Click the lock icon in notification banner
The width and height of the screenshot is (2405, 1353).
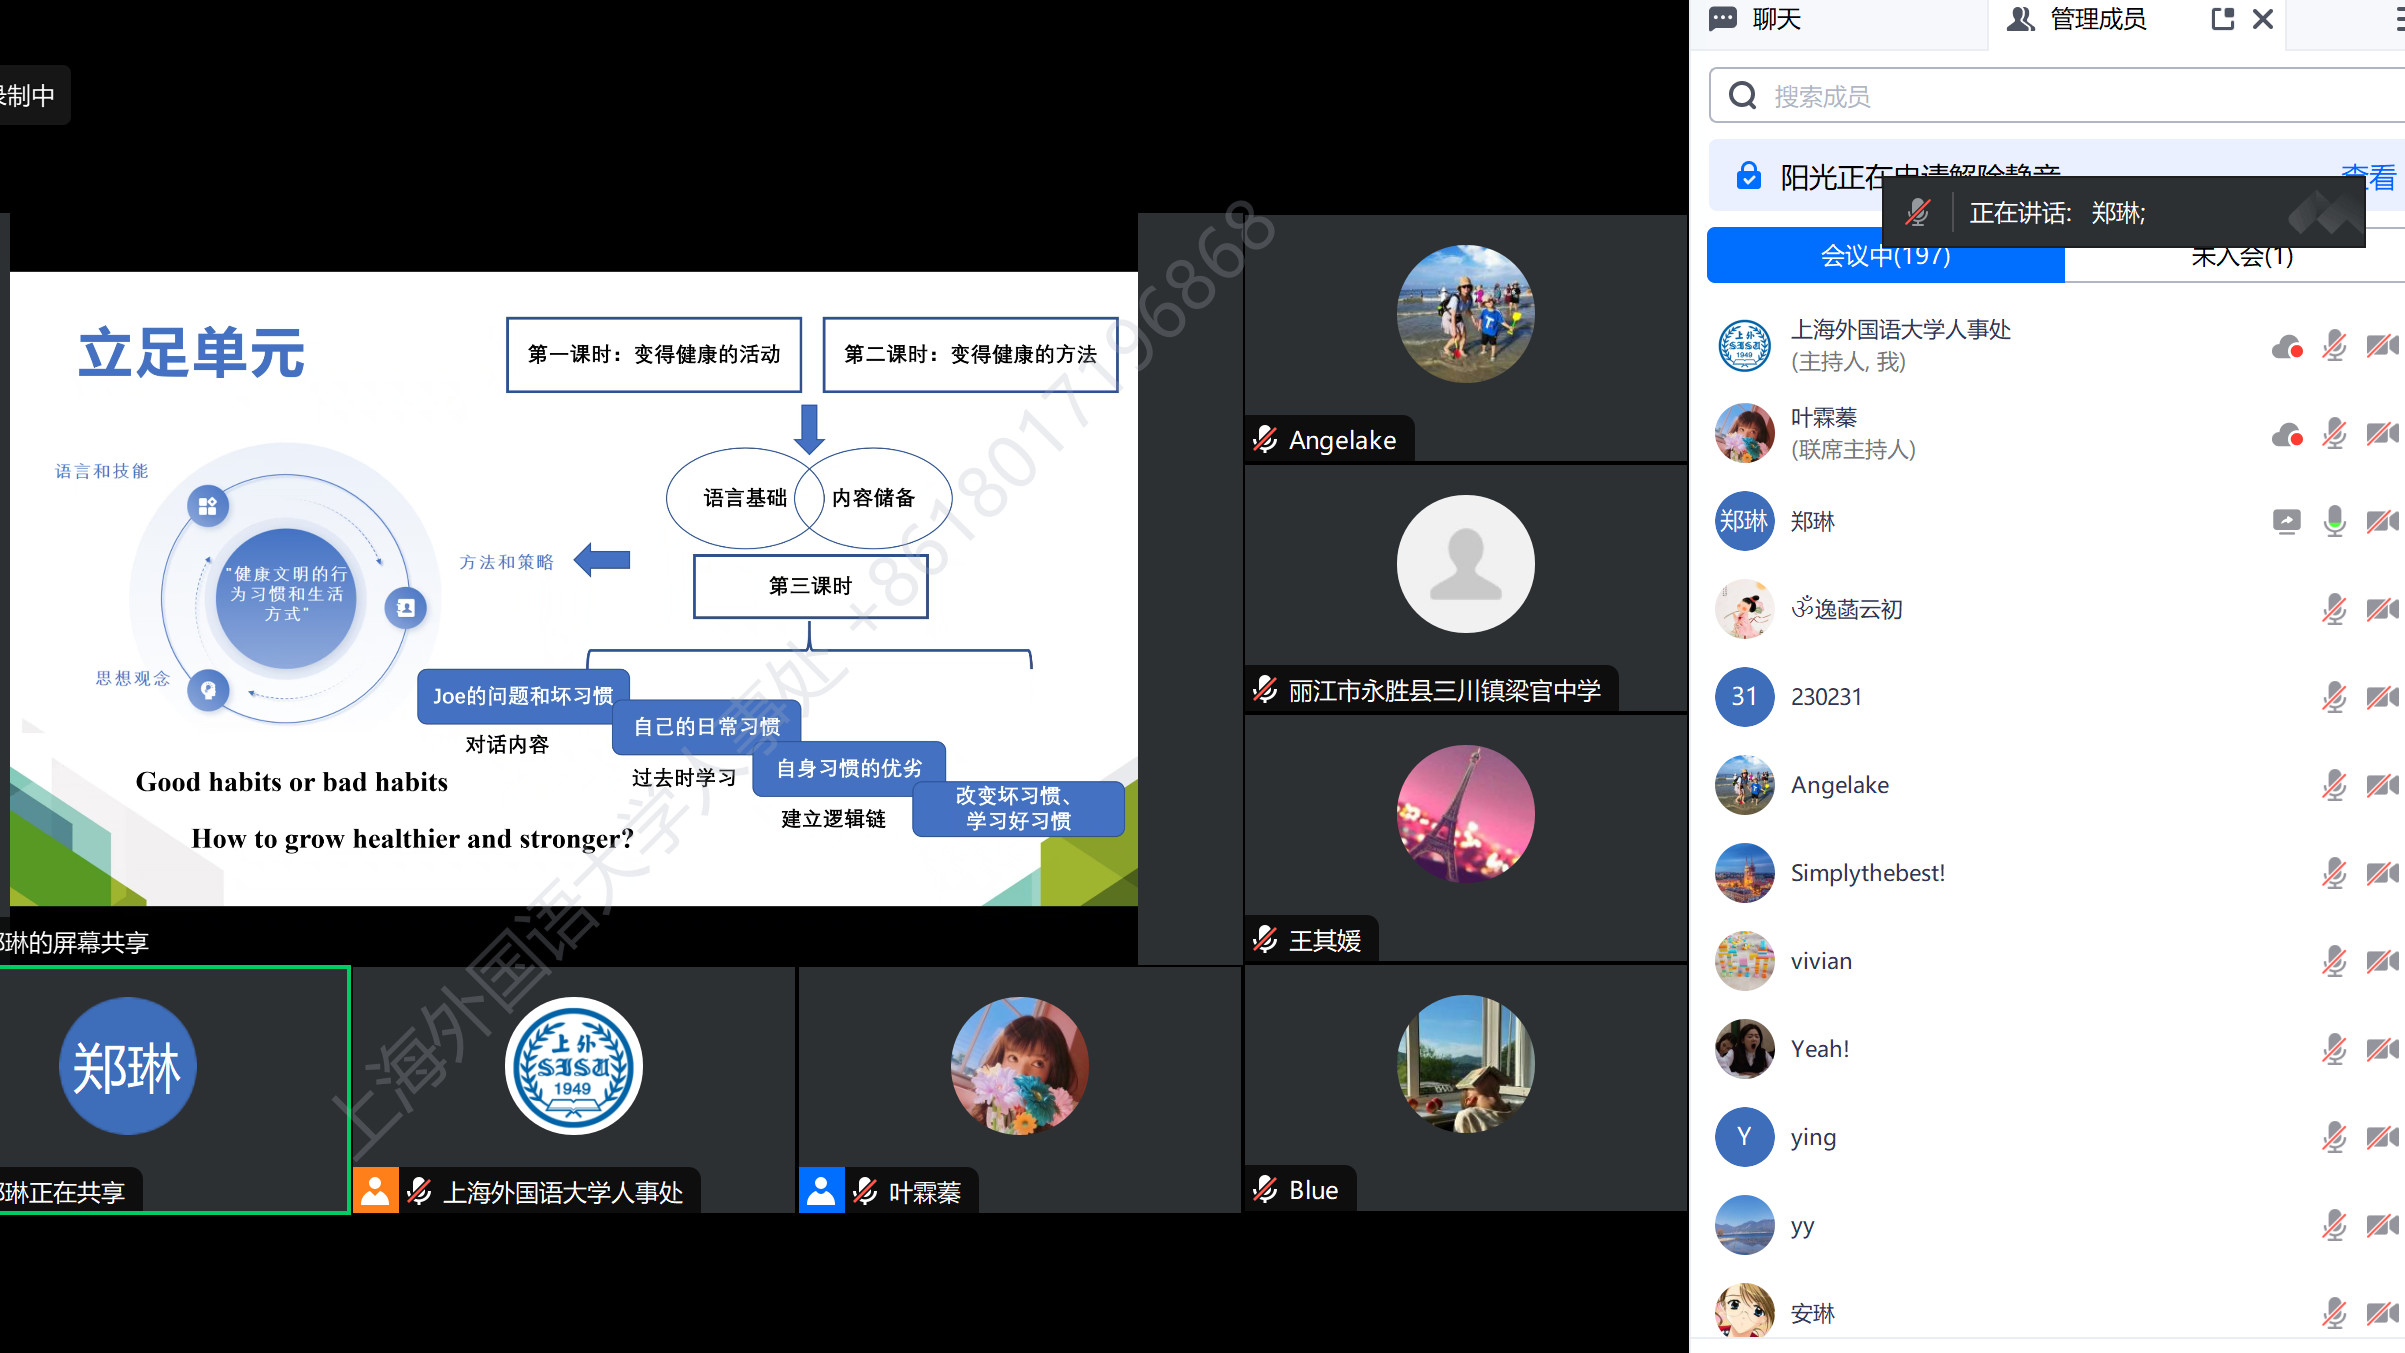pos(1748,176)
